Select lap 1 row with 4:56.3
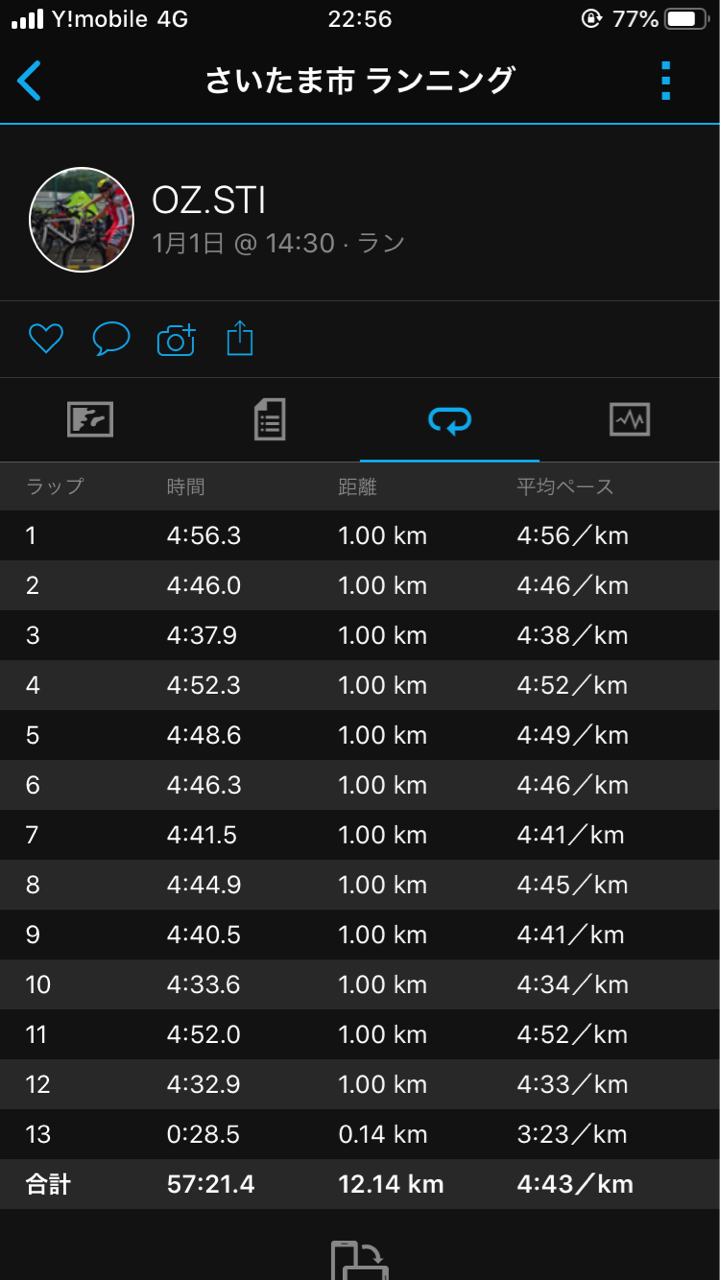The width and height of the screenshot is (720, 1280). (360, 535)
